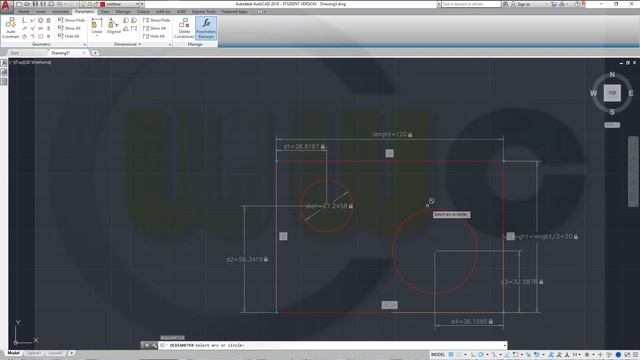Click the customize command line wrench icon
Screen dimensions: 640x360
click(154, 345)
